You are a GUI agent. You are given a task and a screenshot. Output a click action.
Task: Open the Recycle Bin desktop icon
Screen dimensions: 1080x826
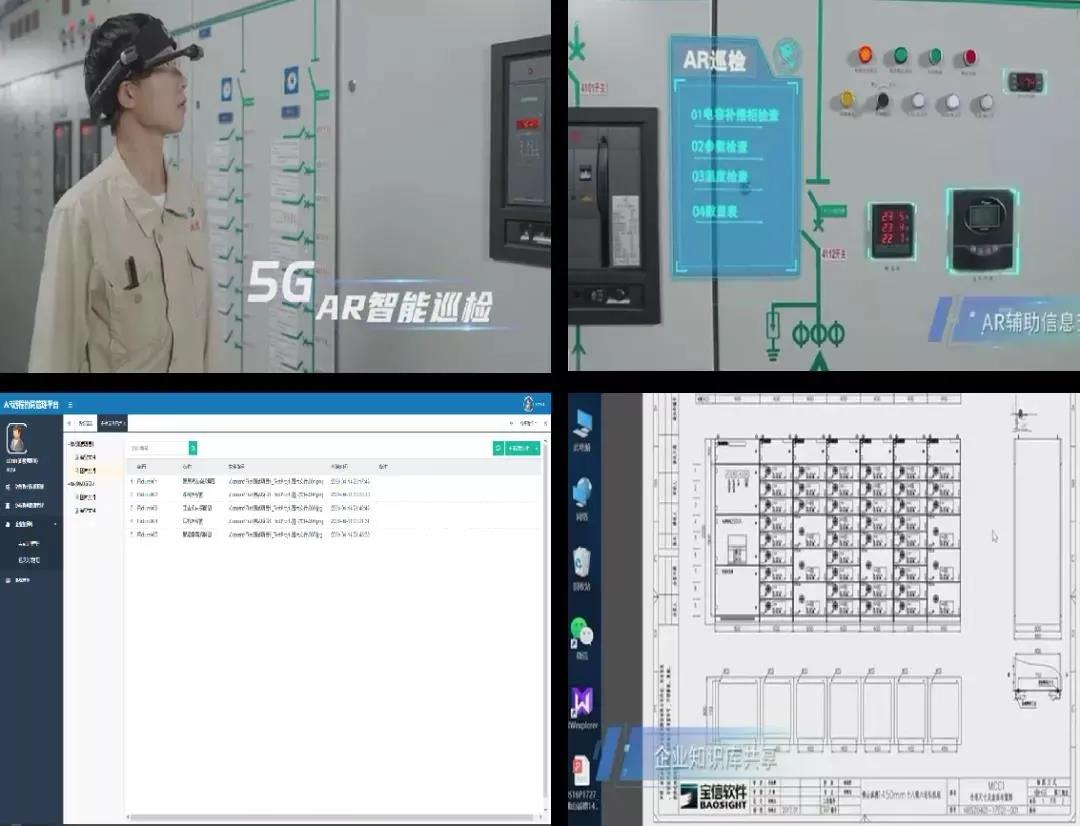[582, 563]
